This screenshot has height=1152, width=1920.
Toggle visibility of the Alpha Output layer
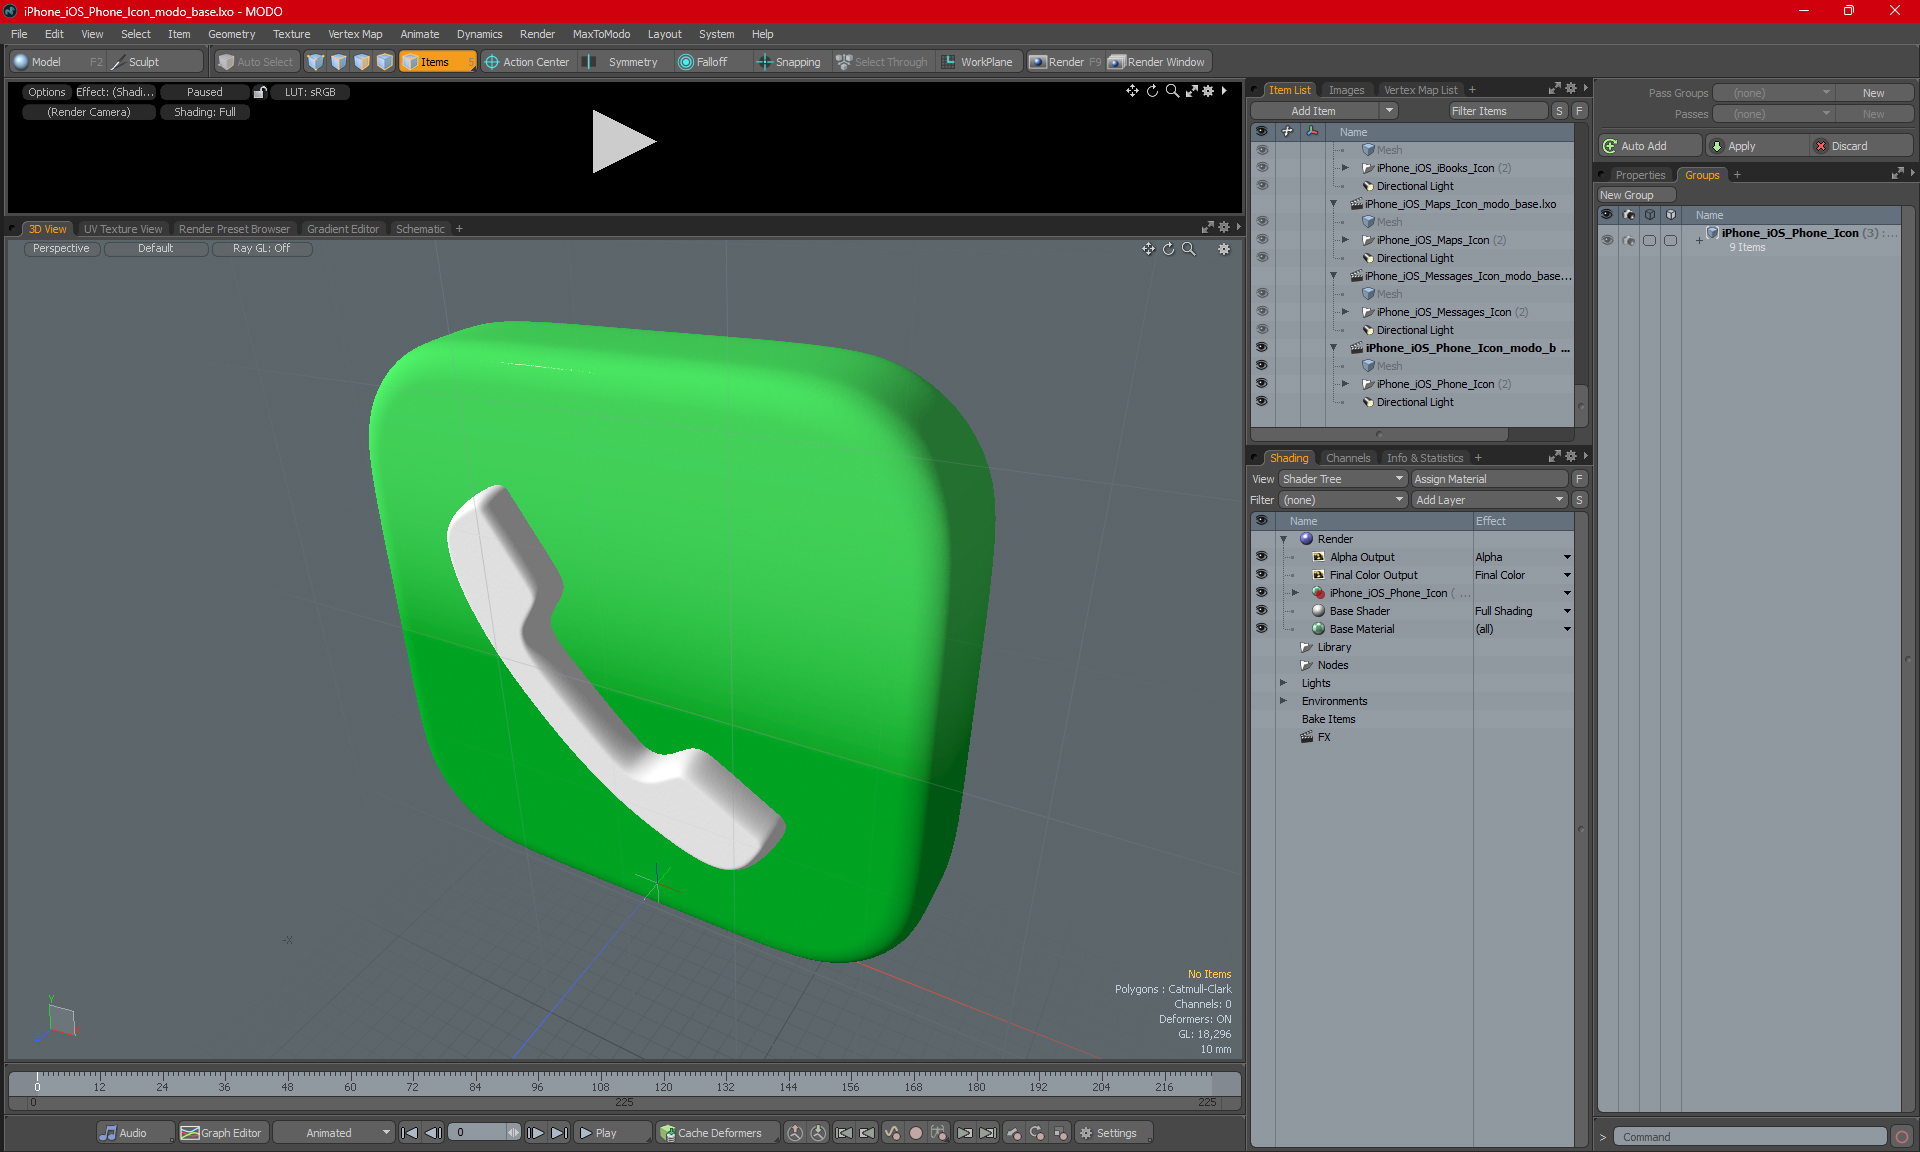click(x=1261, y=557)
